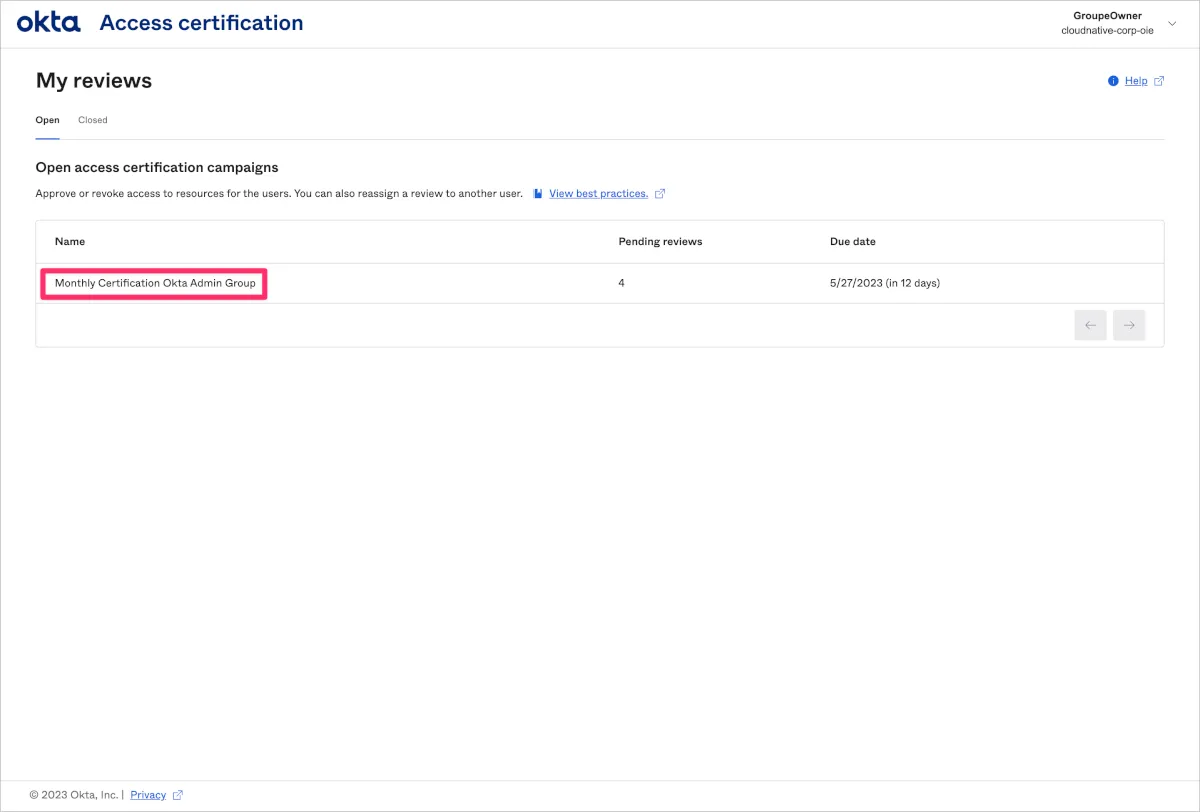Click the Name column header
1200x812 pixels.
tap(70, 242)
